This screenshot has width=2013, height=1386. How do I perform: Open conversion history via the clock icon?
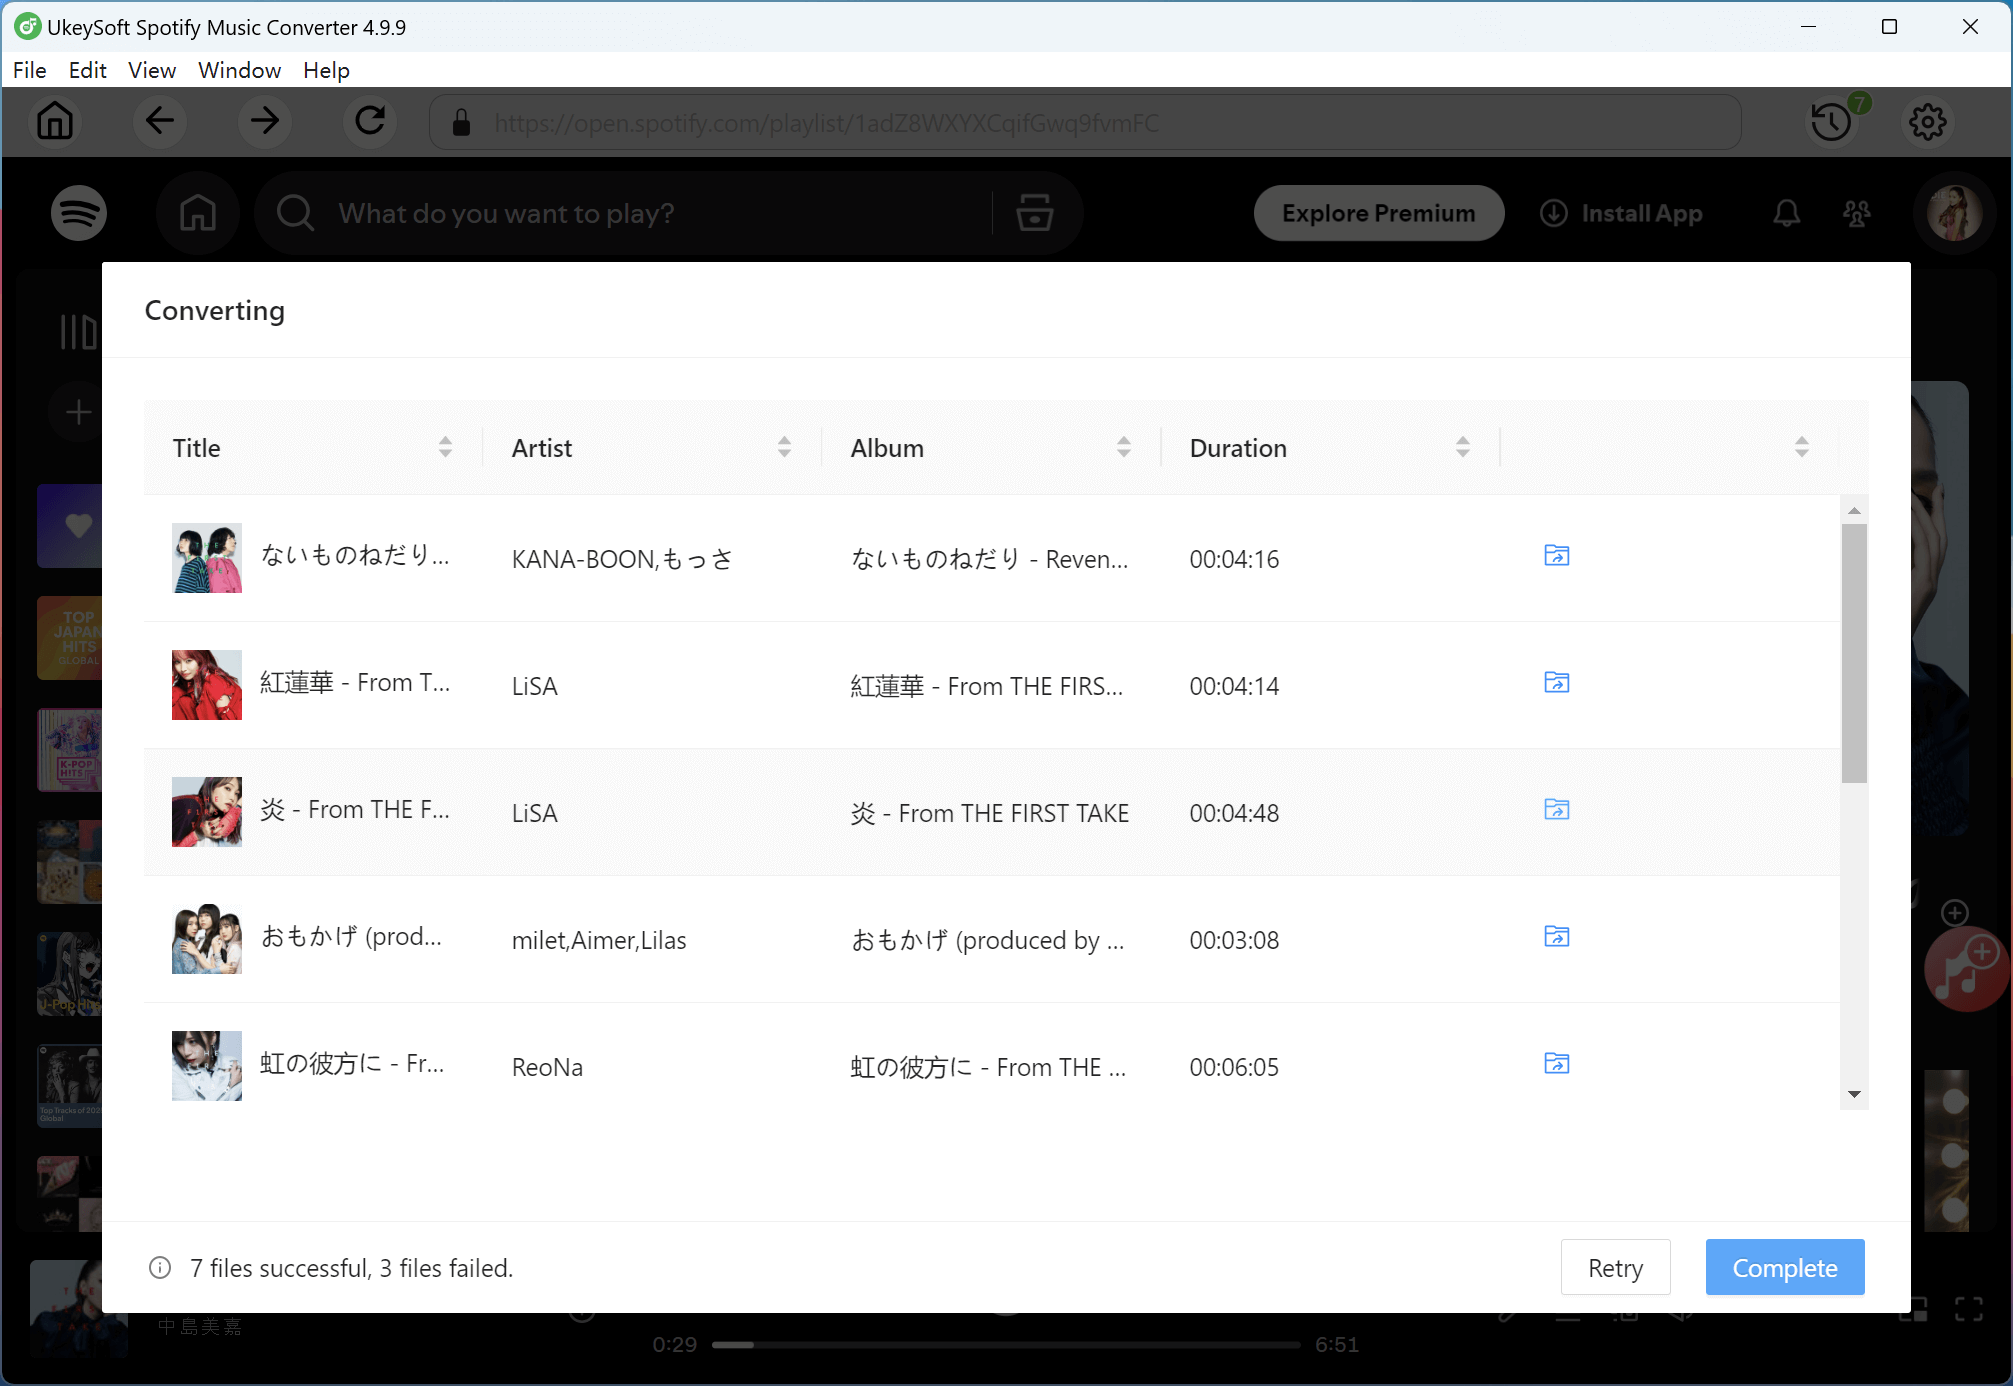(x=1830, y=121)
